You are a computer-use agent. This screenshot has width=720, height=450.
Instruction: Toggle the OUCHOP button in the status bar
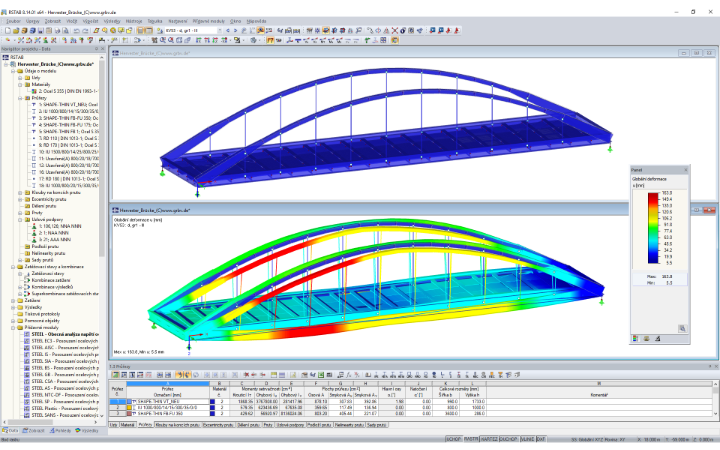pyautogui.click(x=509, y=439)
